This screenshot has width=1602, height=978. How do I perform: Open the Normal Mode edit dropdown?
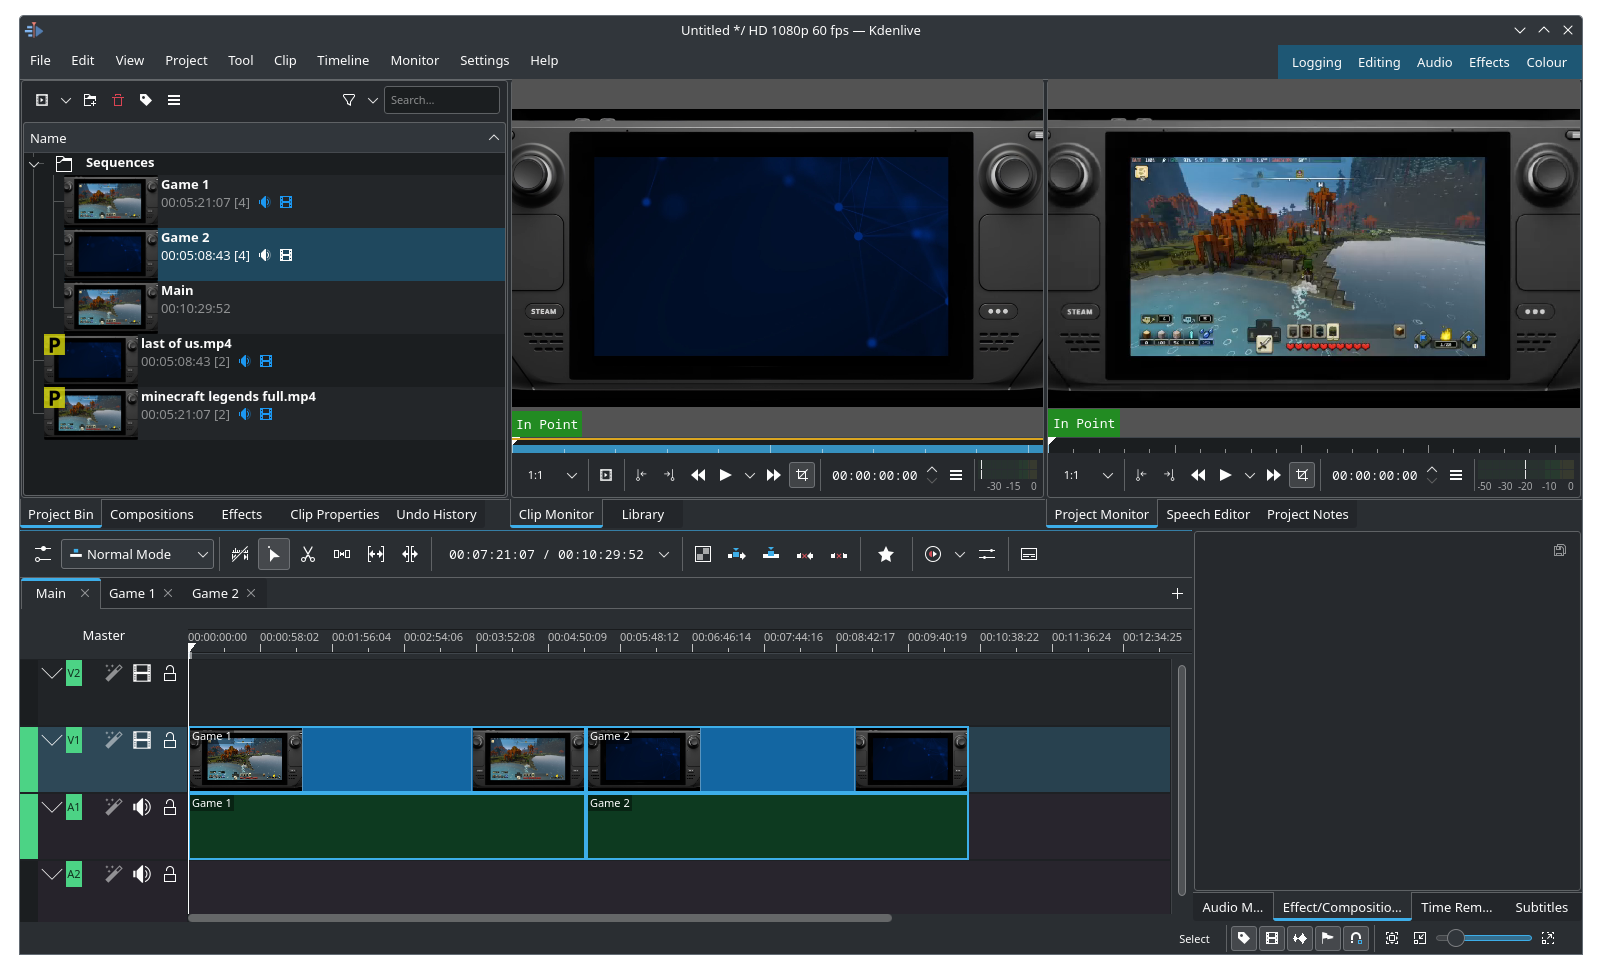(x=138, y=554)
